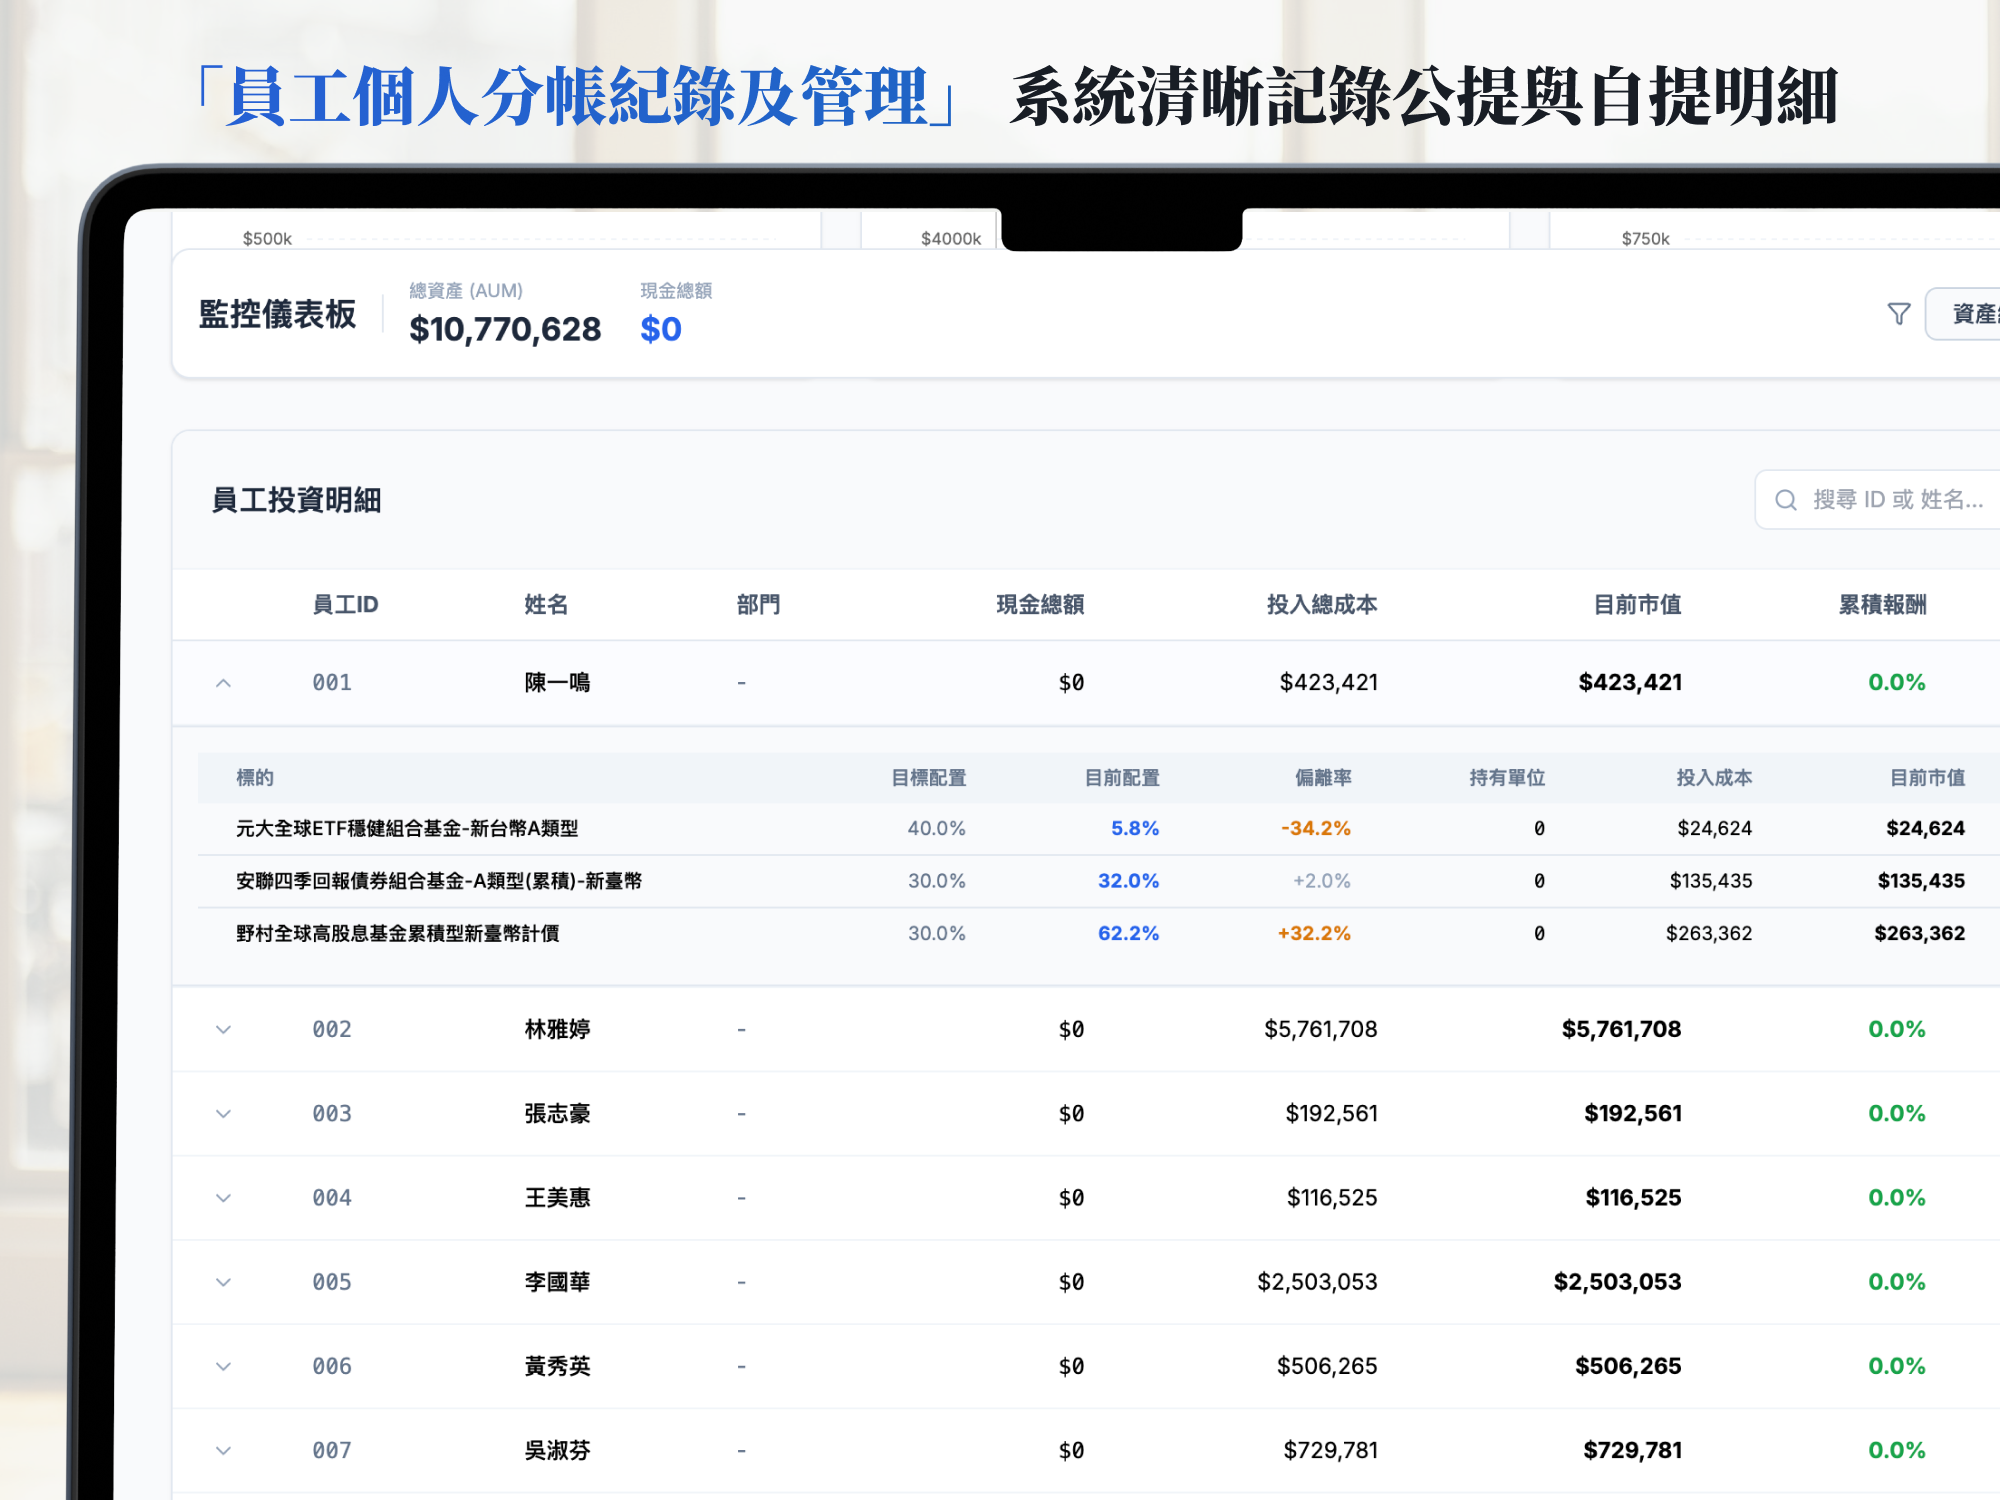Expand employee 006 黃秀英 row
Screen dimensions: 2000x1500
pos(223,1366)
